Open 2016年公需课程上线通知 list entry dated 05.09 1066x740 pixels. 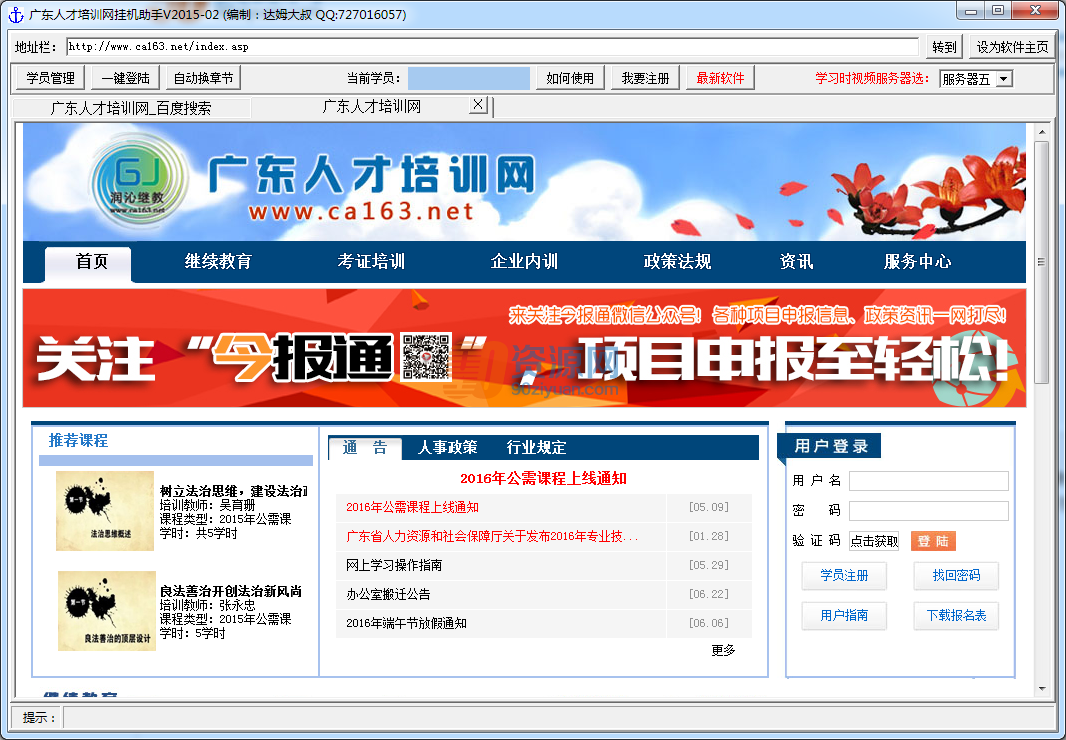click(413, 507)
